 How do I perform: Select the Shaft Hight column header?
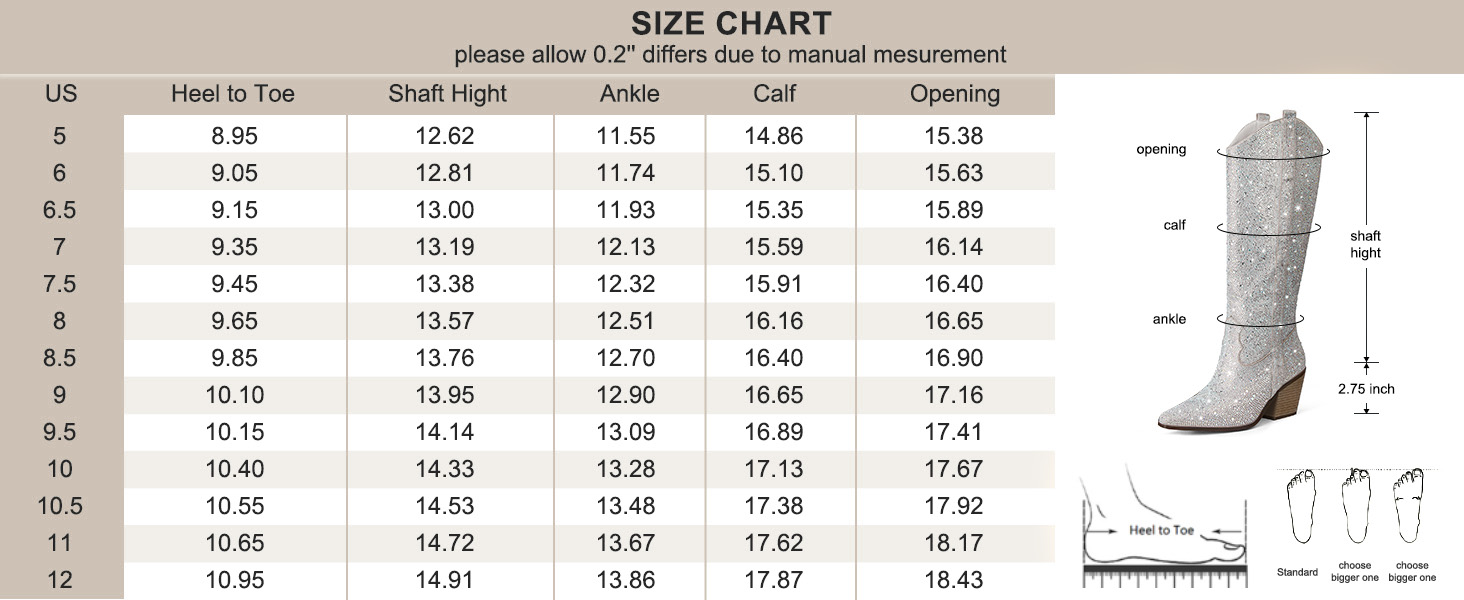[x=447, y=94]
